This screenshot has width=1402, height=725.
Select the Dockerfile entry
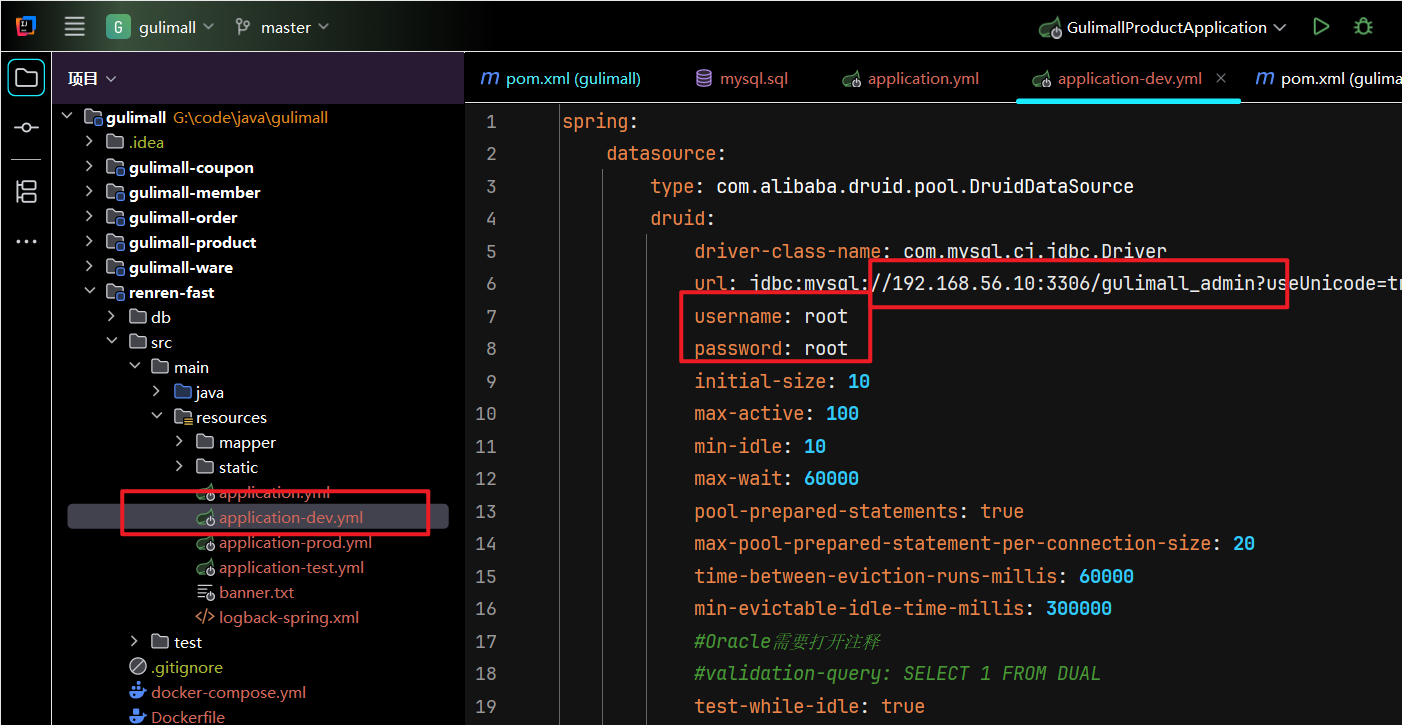[177, 716]
